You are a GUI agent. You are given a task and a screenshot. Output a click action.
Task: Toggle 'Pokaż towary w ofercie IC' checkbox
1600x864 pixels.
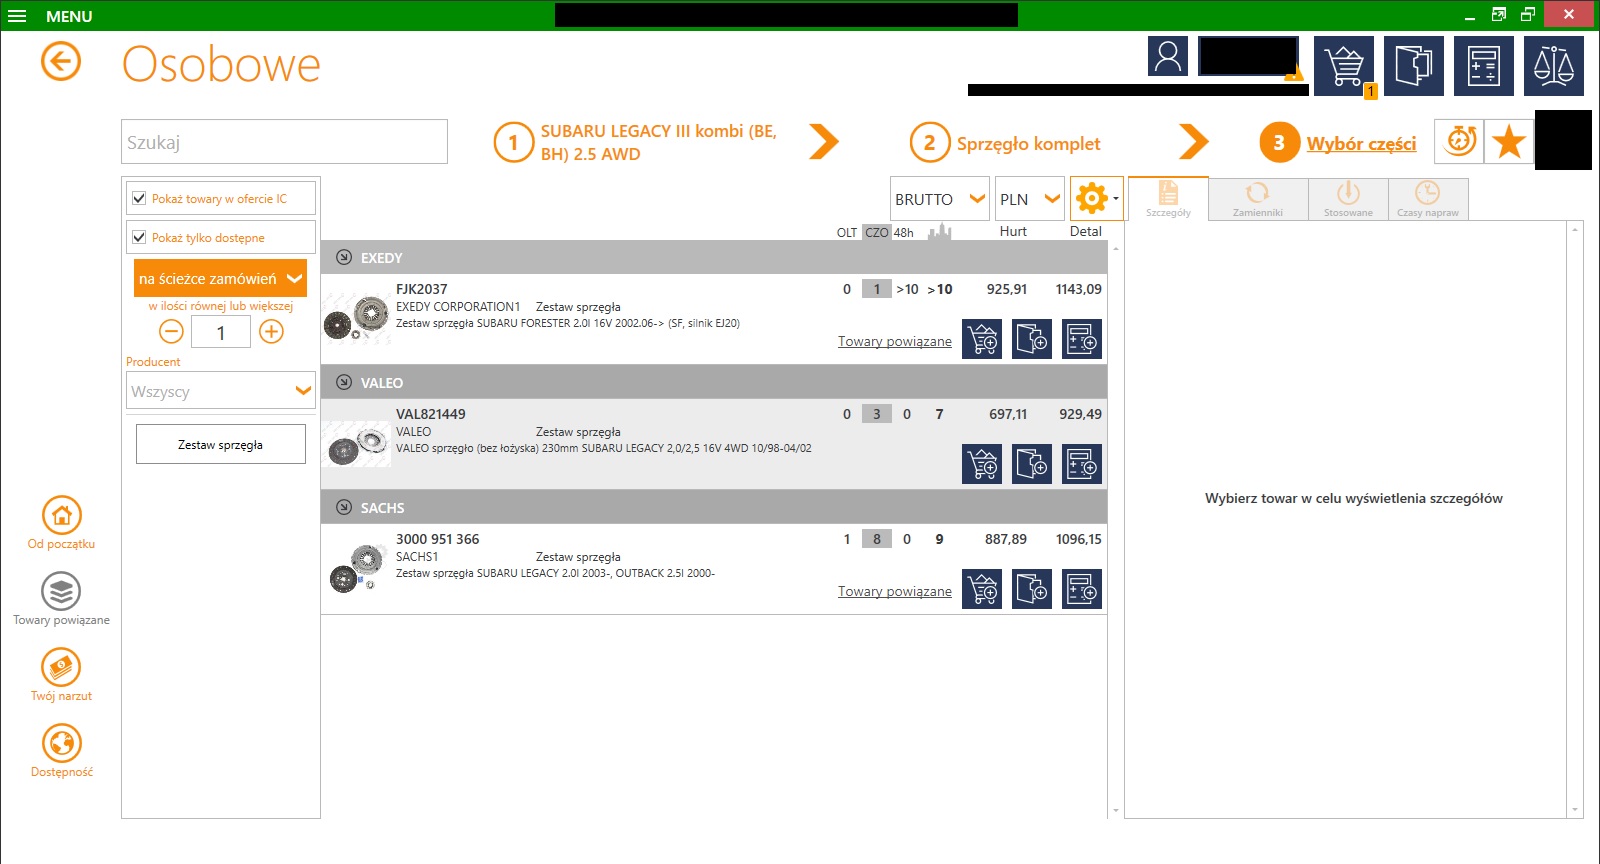coord(140,198)
